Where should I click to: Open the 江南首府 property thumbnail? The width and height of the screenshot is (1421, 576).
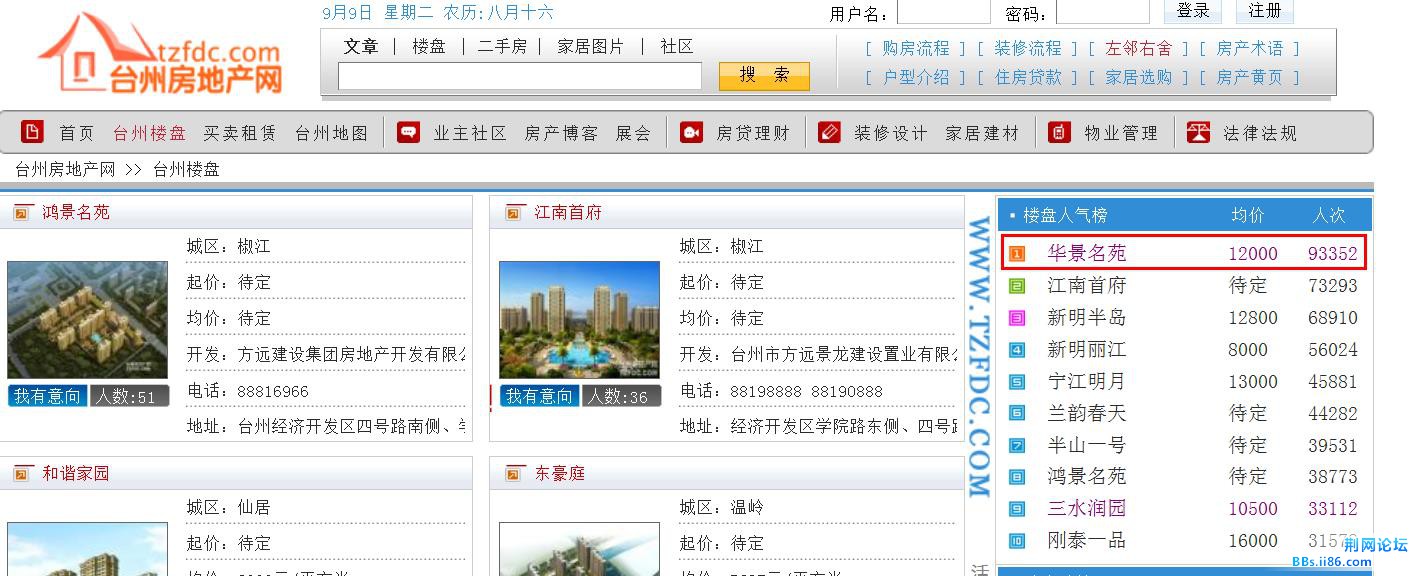click(579, 320)
